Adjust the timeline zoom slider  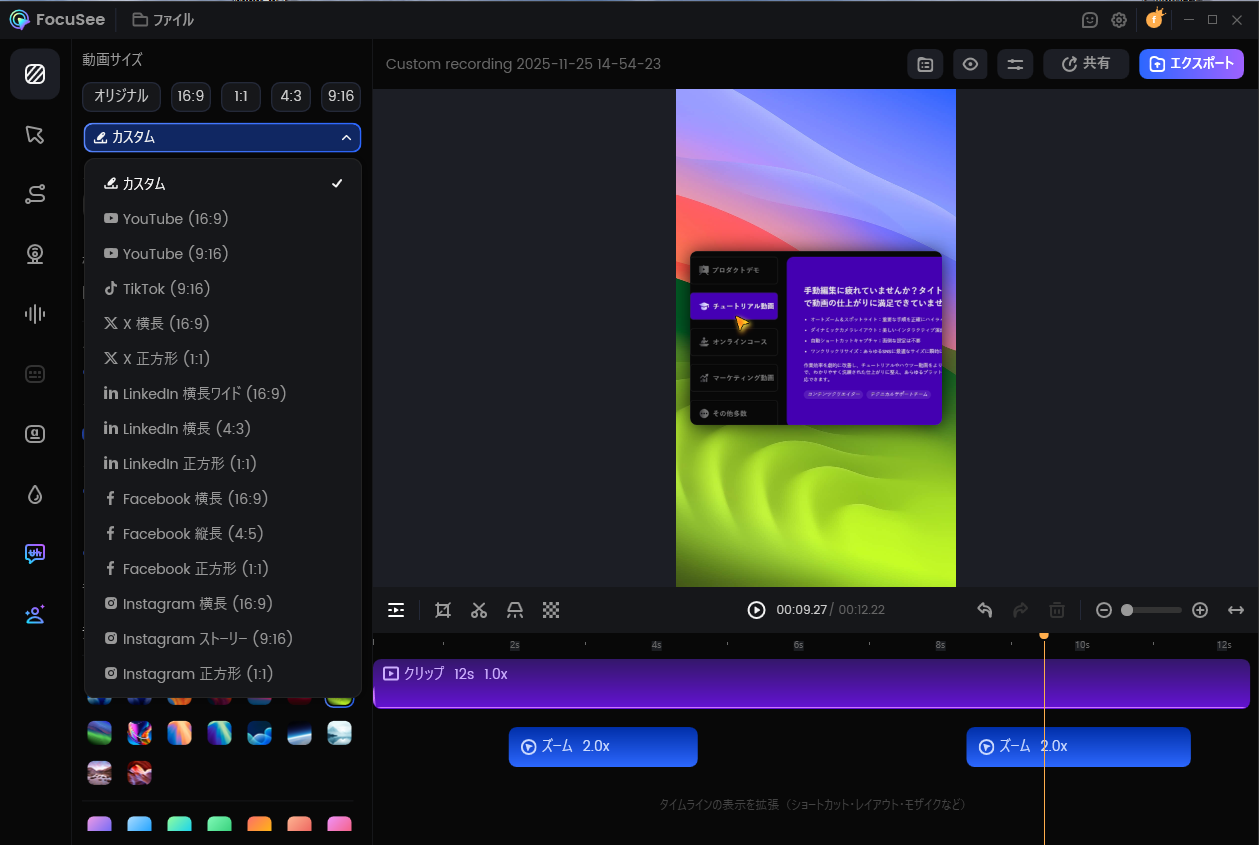click(1150, 610)
